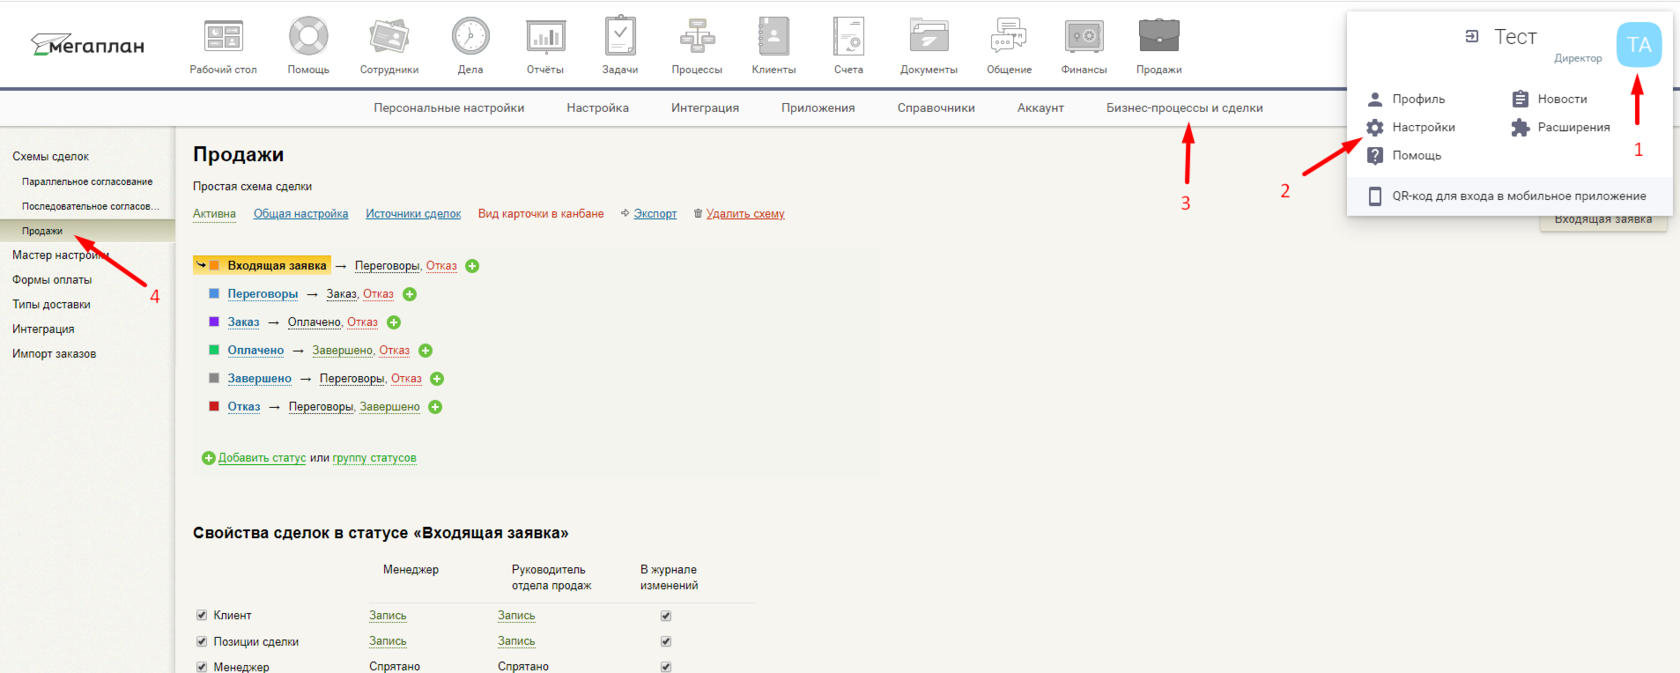Add transition for Оплачено status
The height and width of the screenshot is (673, 1680).
(425, 350)
